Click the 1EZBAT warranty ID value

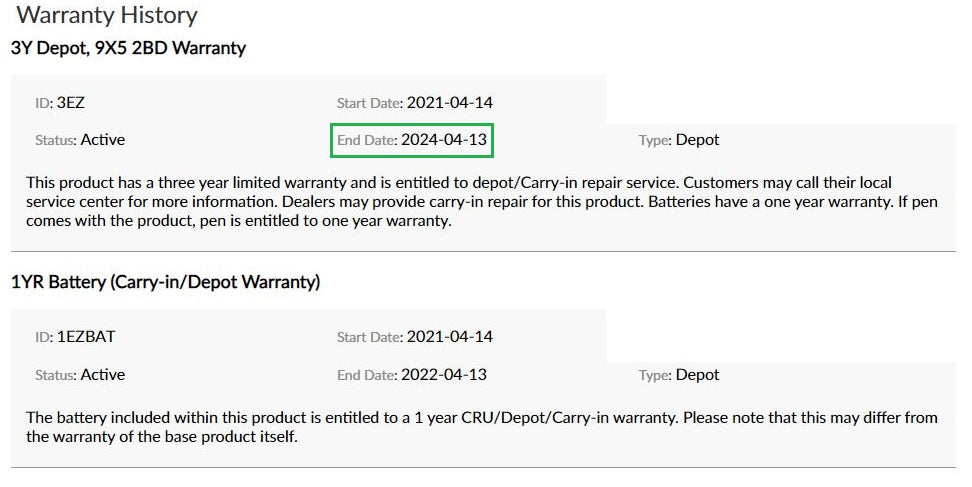(86, 337)
